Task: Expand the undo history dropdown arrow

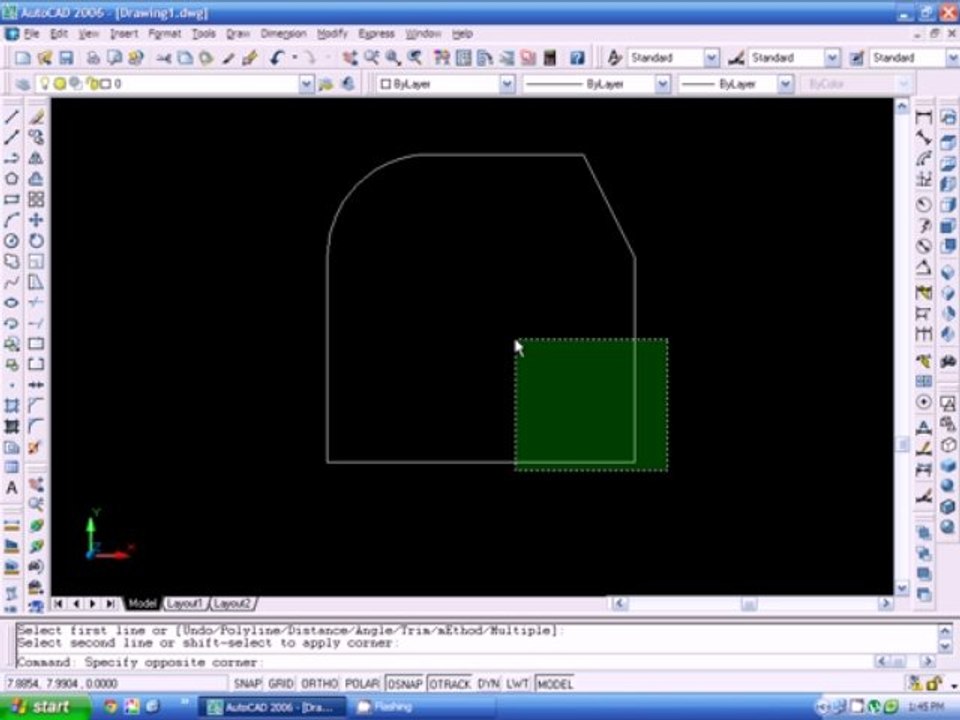Action: 294,58
